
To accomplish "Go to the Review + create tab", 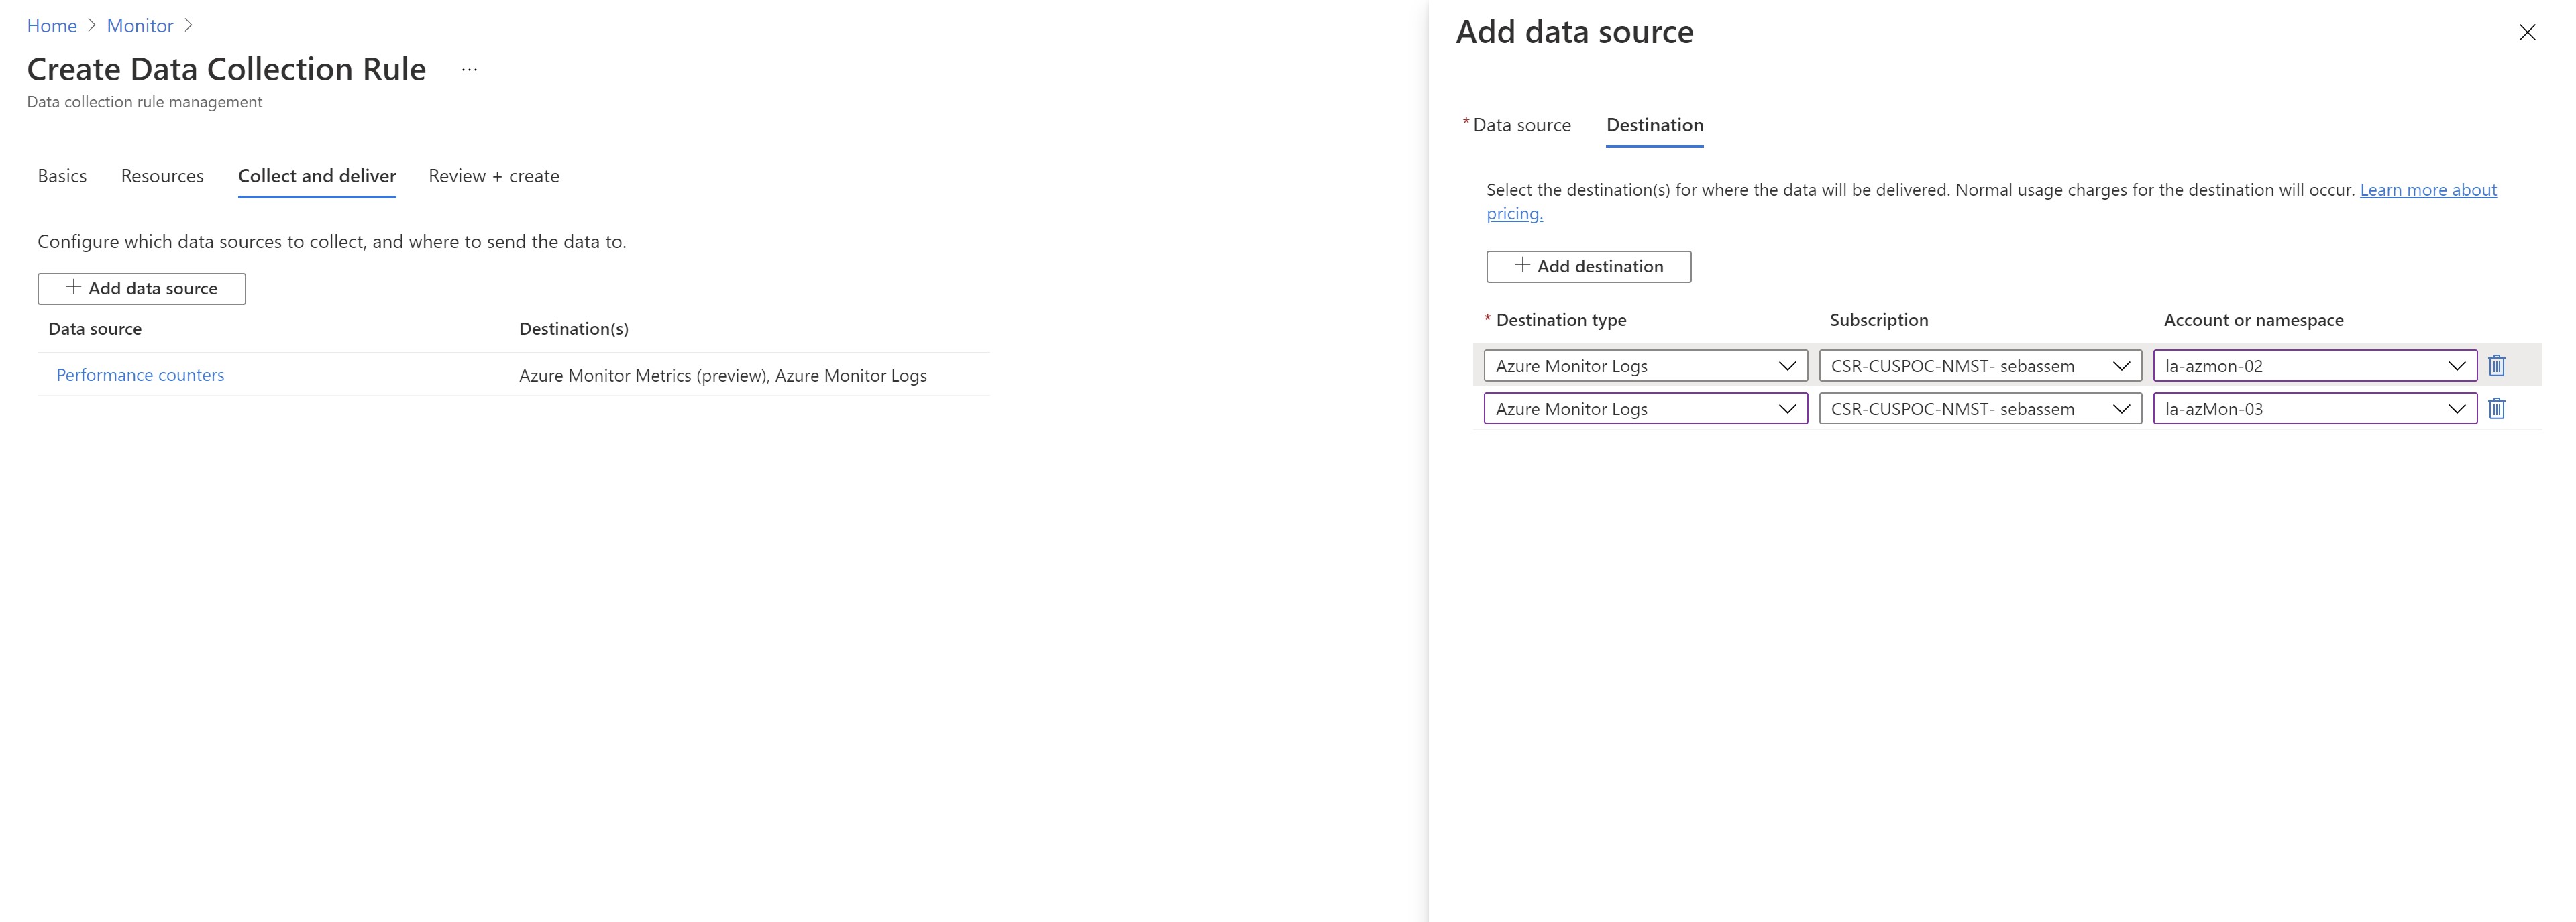I will click(494, 176).
